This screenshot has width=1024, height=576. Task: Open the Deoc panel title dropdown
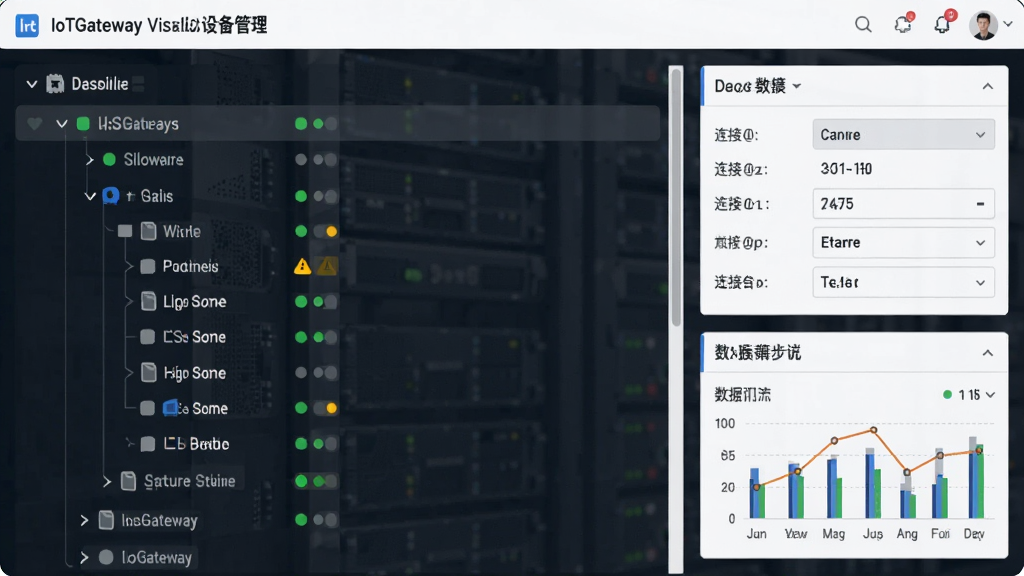point(797,86)
